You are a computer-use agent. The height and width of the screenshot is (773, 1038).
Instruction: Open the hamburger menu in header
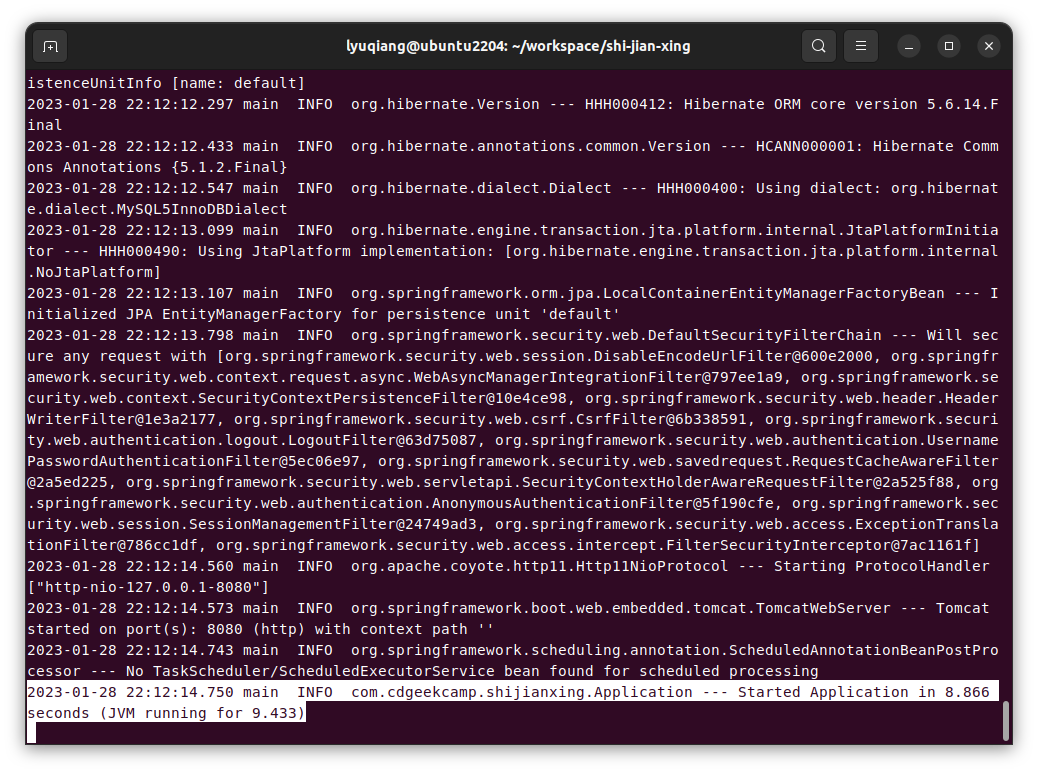click(860, 46)
